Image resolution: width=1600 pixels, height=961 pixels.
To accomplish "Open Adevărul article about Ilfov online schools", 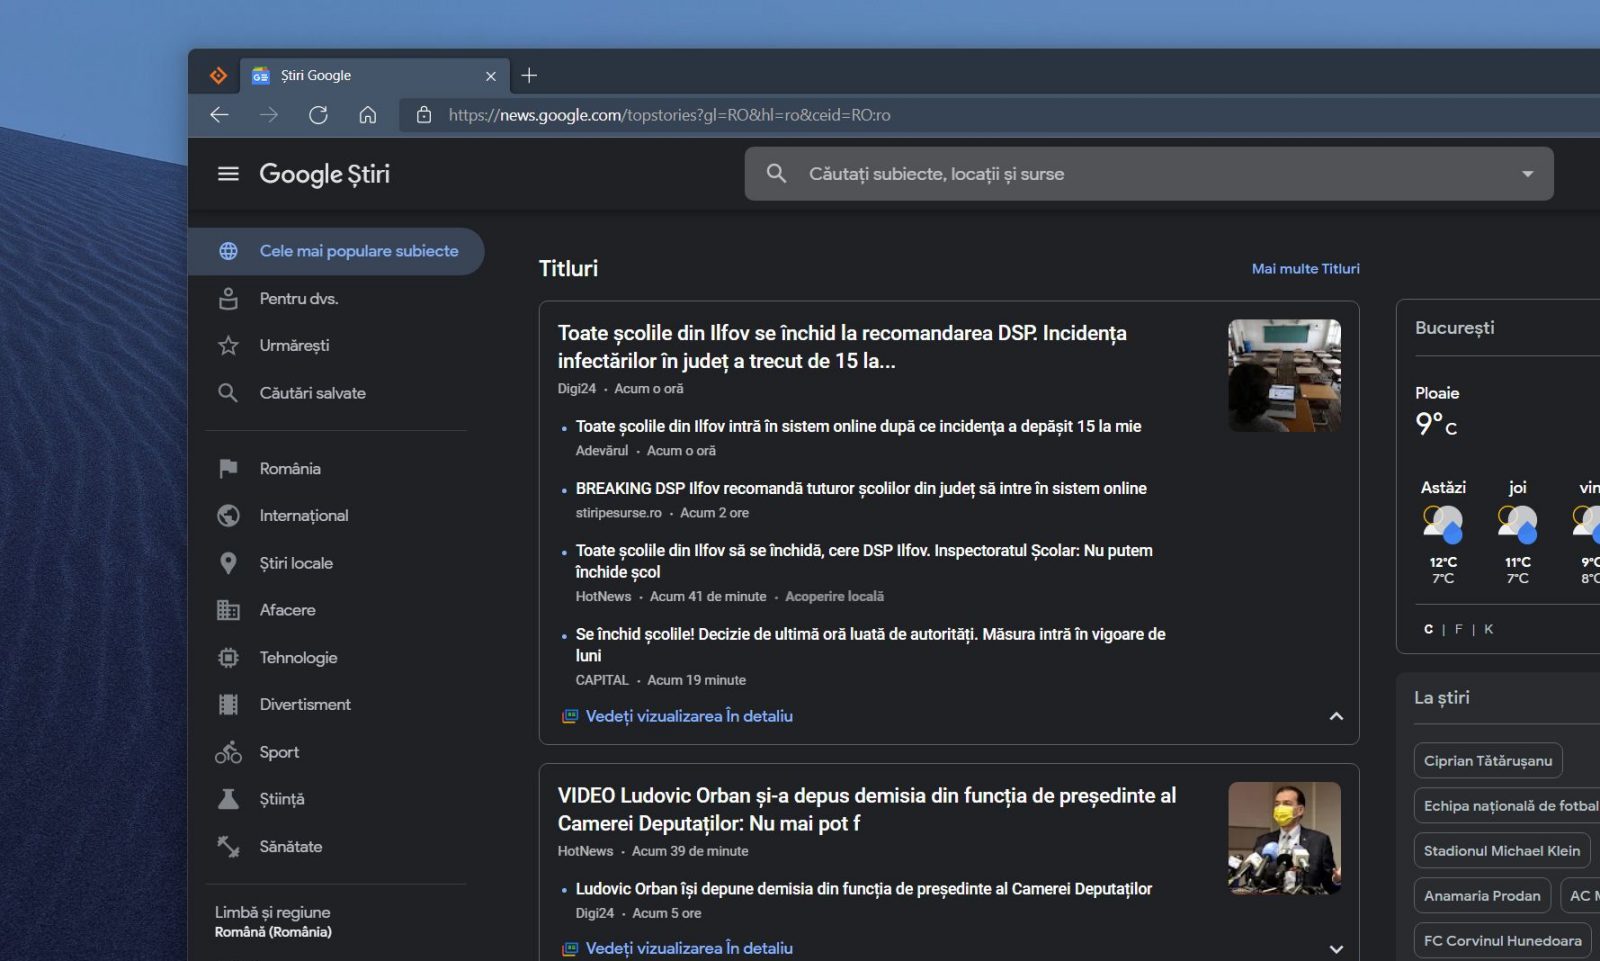I will (858, 426).
